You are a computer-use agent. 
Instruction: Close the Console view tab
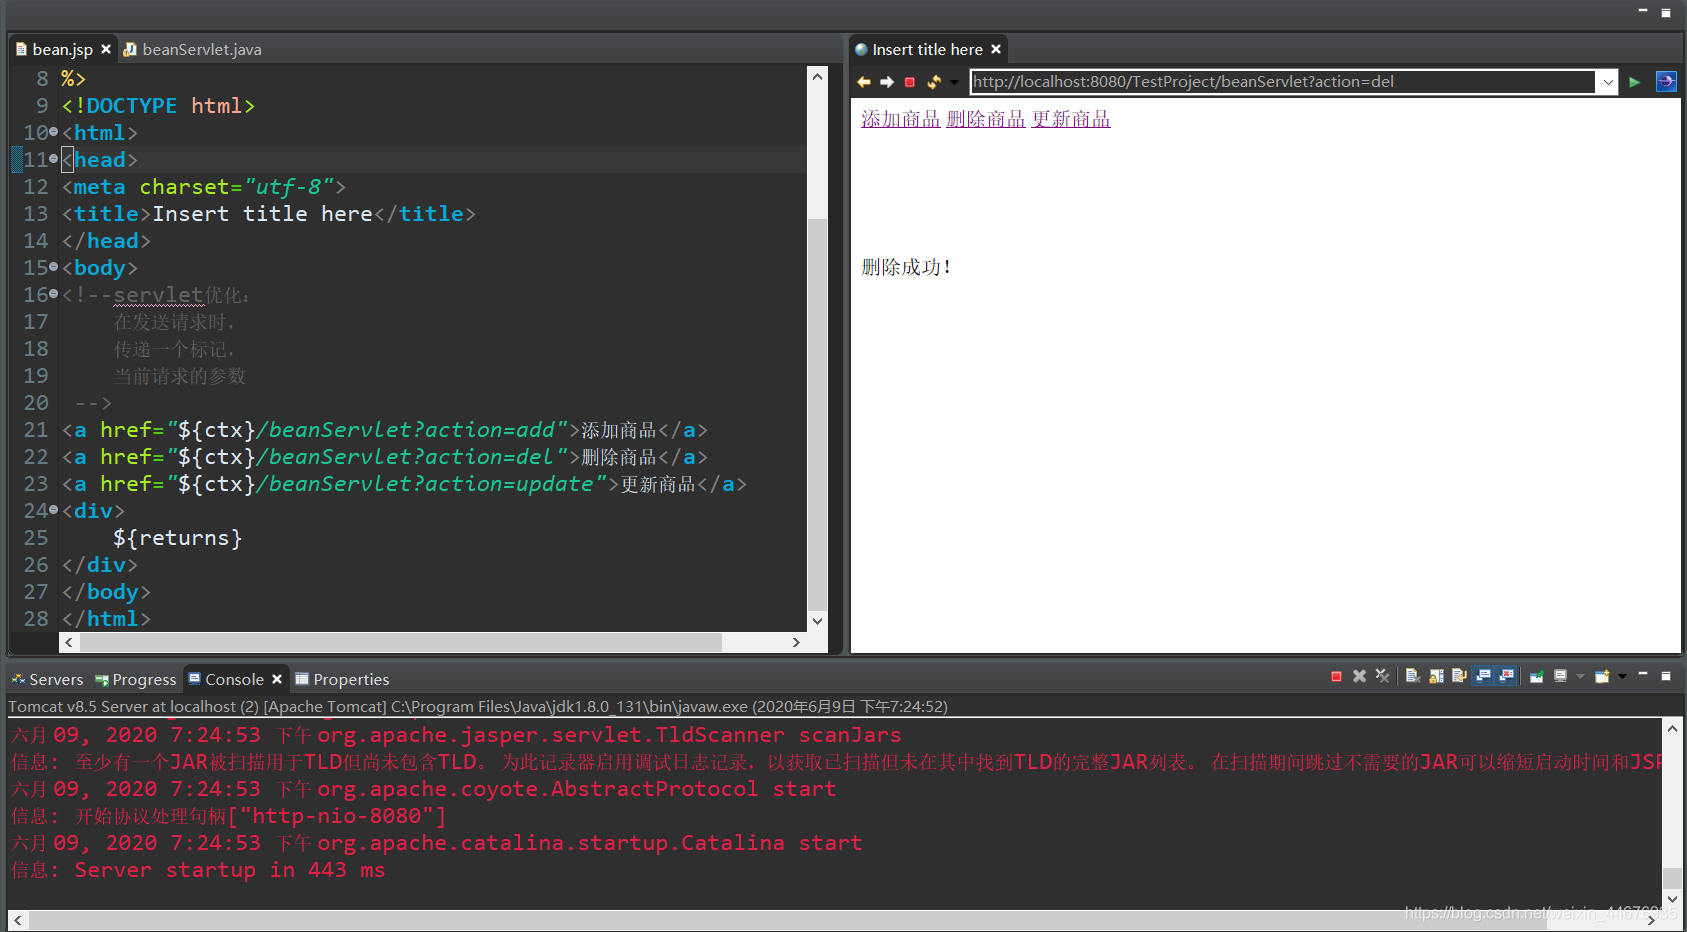tap(277, 679)
